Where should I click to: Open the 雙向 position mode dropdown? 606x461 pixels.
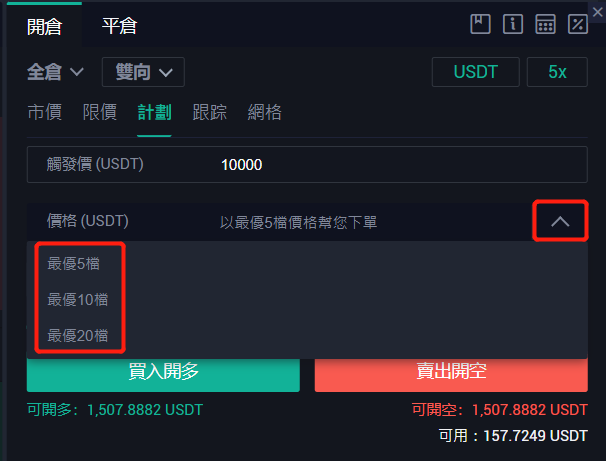pyautogui.click(x=143, y=72)
